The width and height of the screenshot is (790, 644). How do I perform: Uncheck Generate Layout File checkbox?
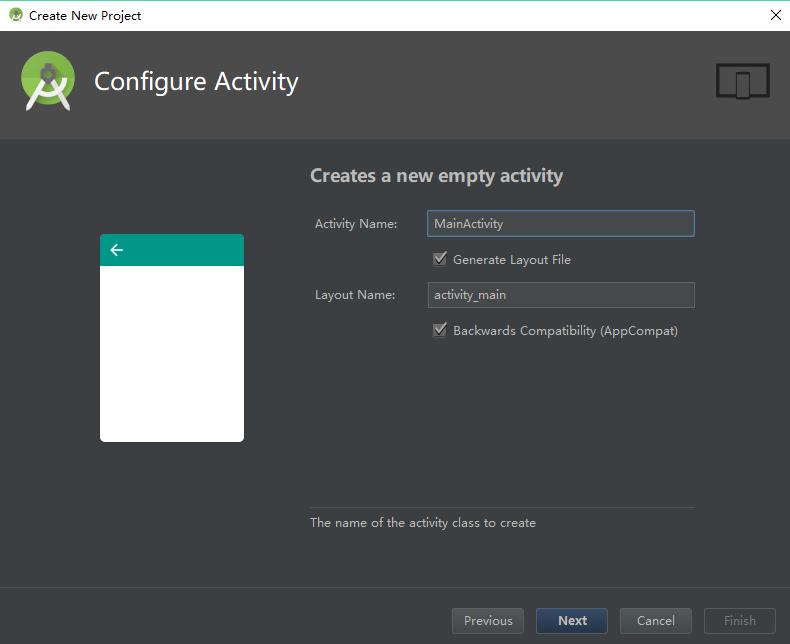440,260
